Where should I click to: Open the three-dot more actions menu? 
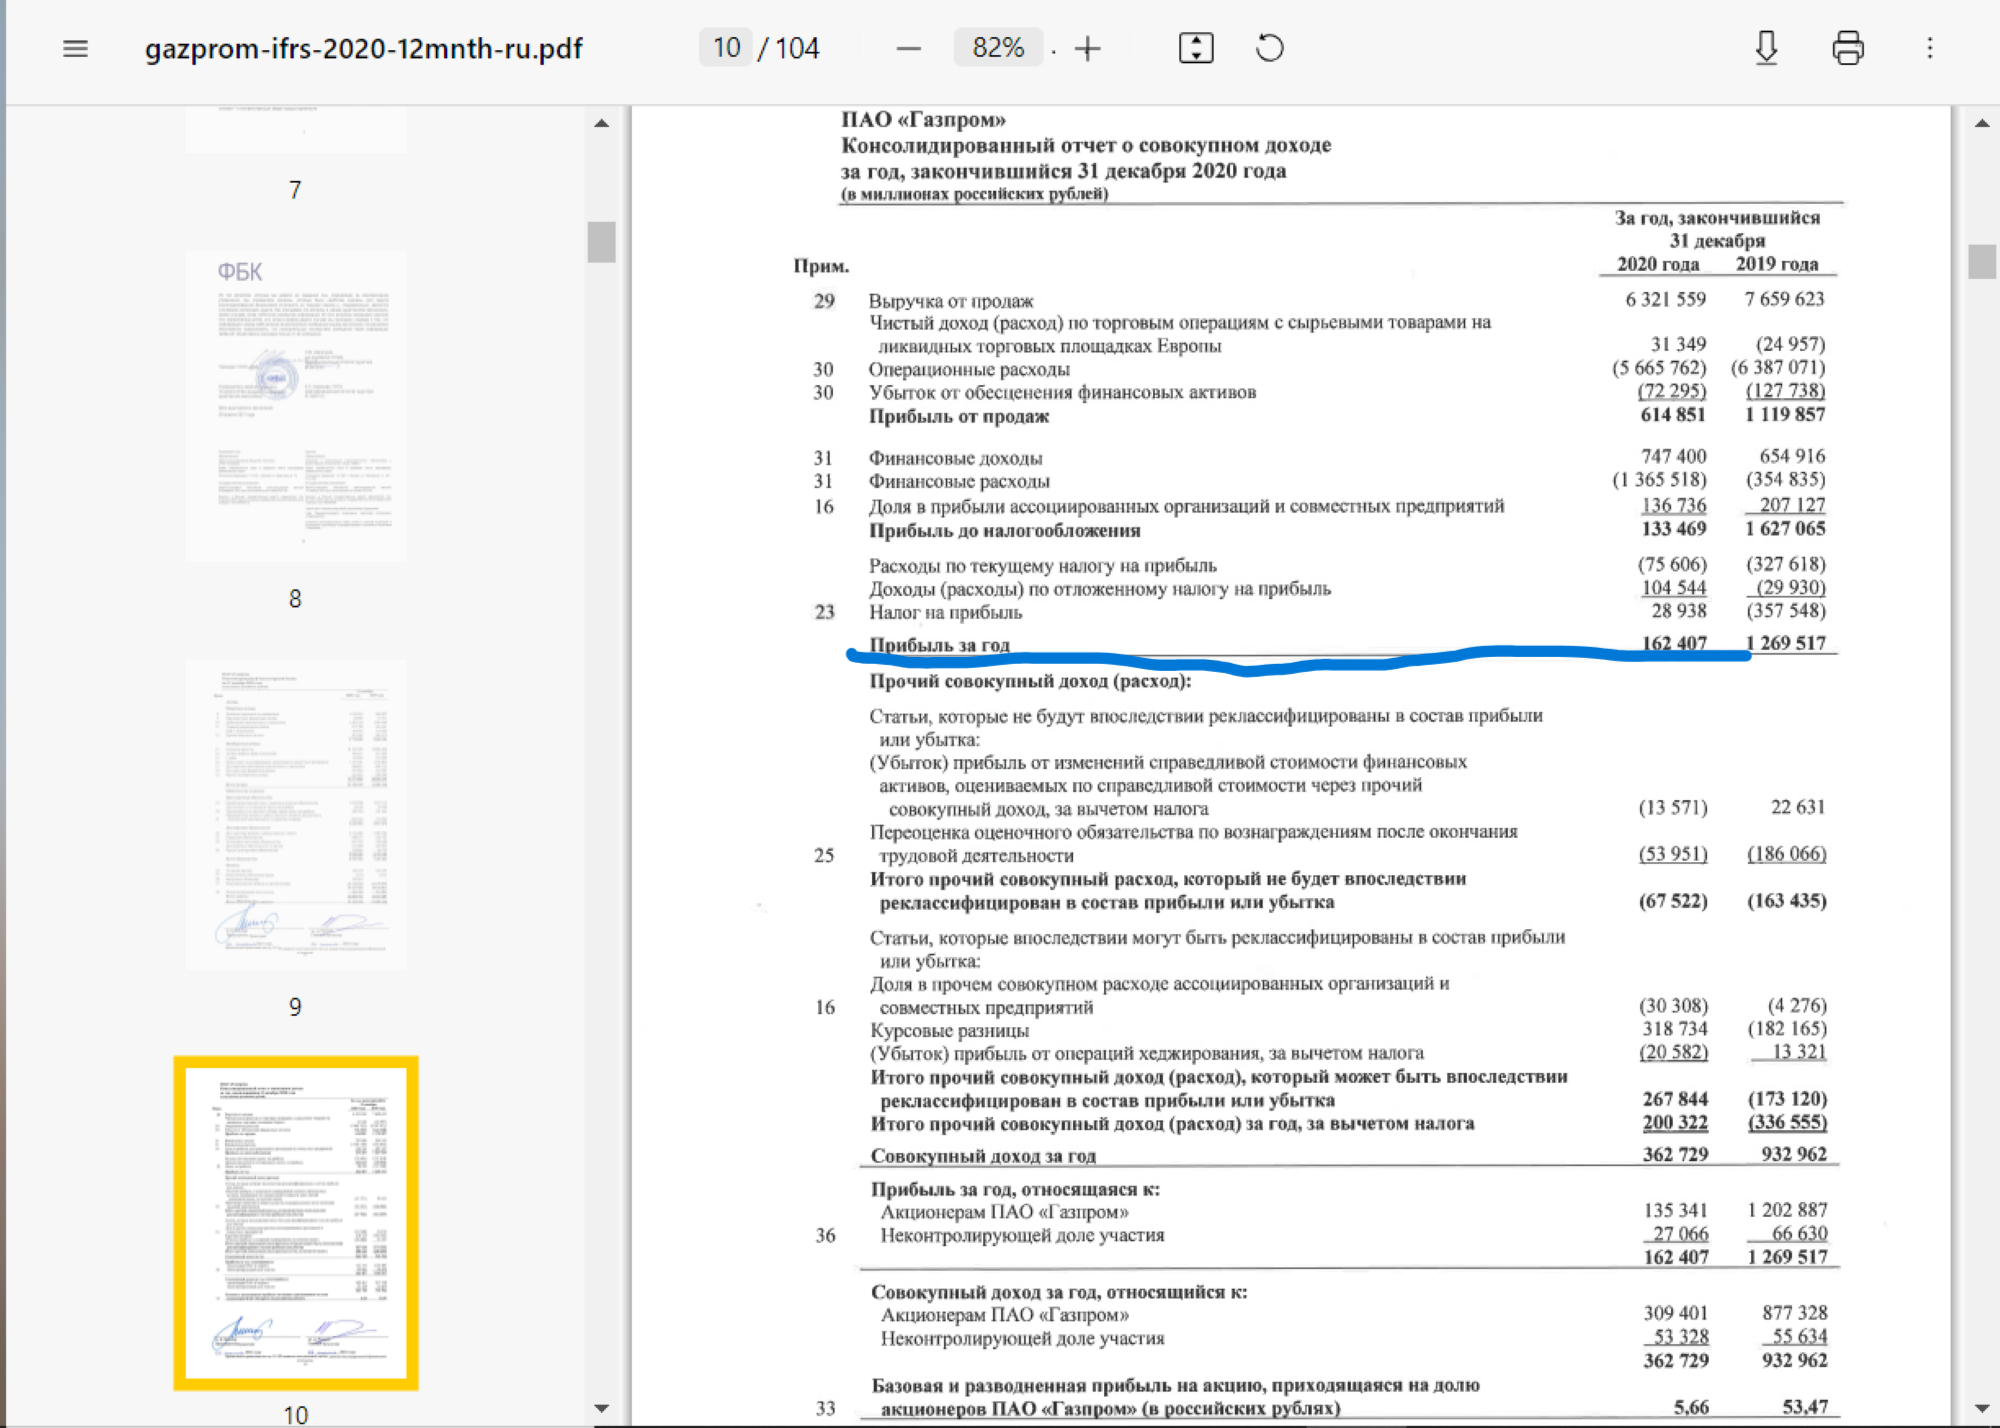(x=1930, y=48)
